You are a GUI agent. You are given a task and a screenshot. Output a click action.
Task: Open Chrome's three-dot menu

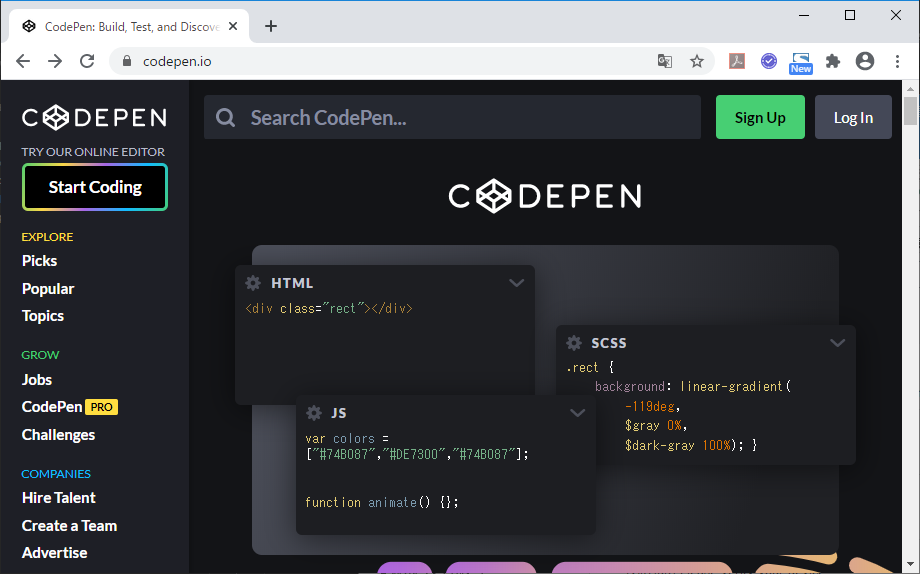pyautogui.click(x=897, y=61)
